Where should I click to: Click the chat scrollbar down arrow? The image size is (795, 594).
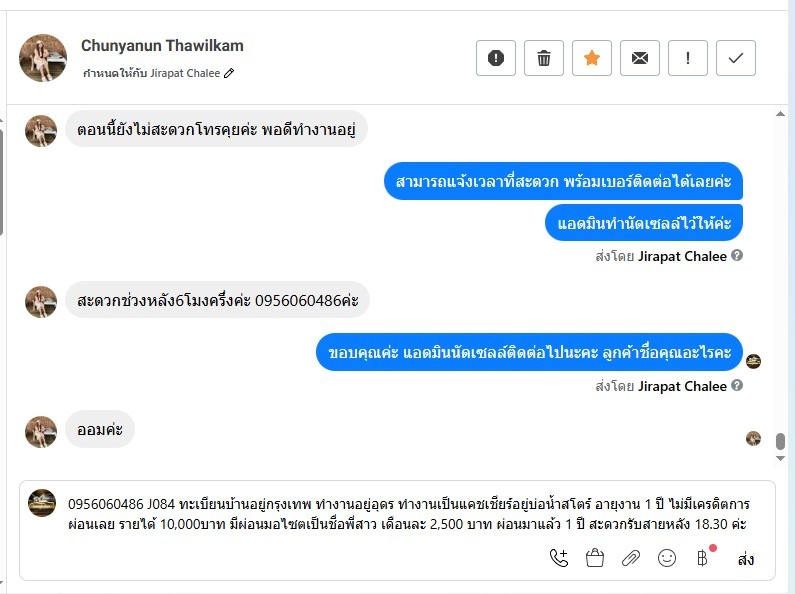(x=781, y=458)
